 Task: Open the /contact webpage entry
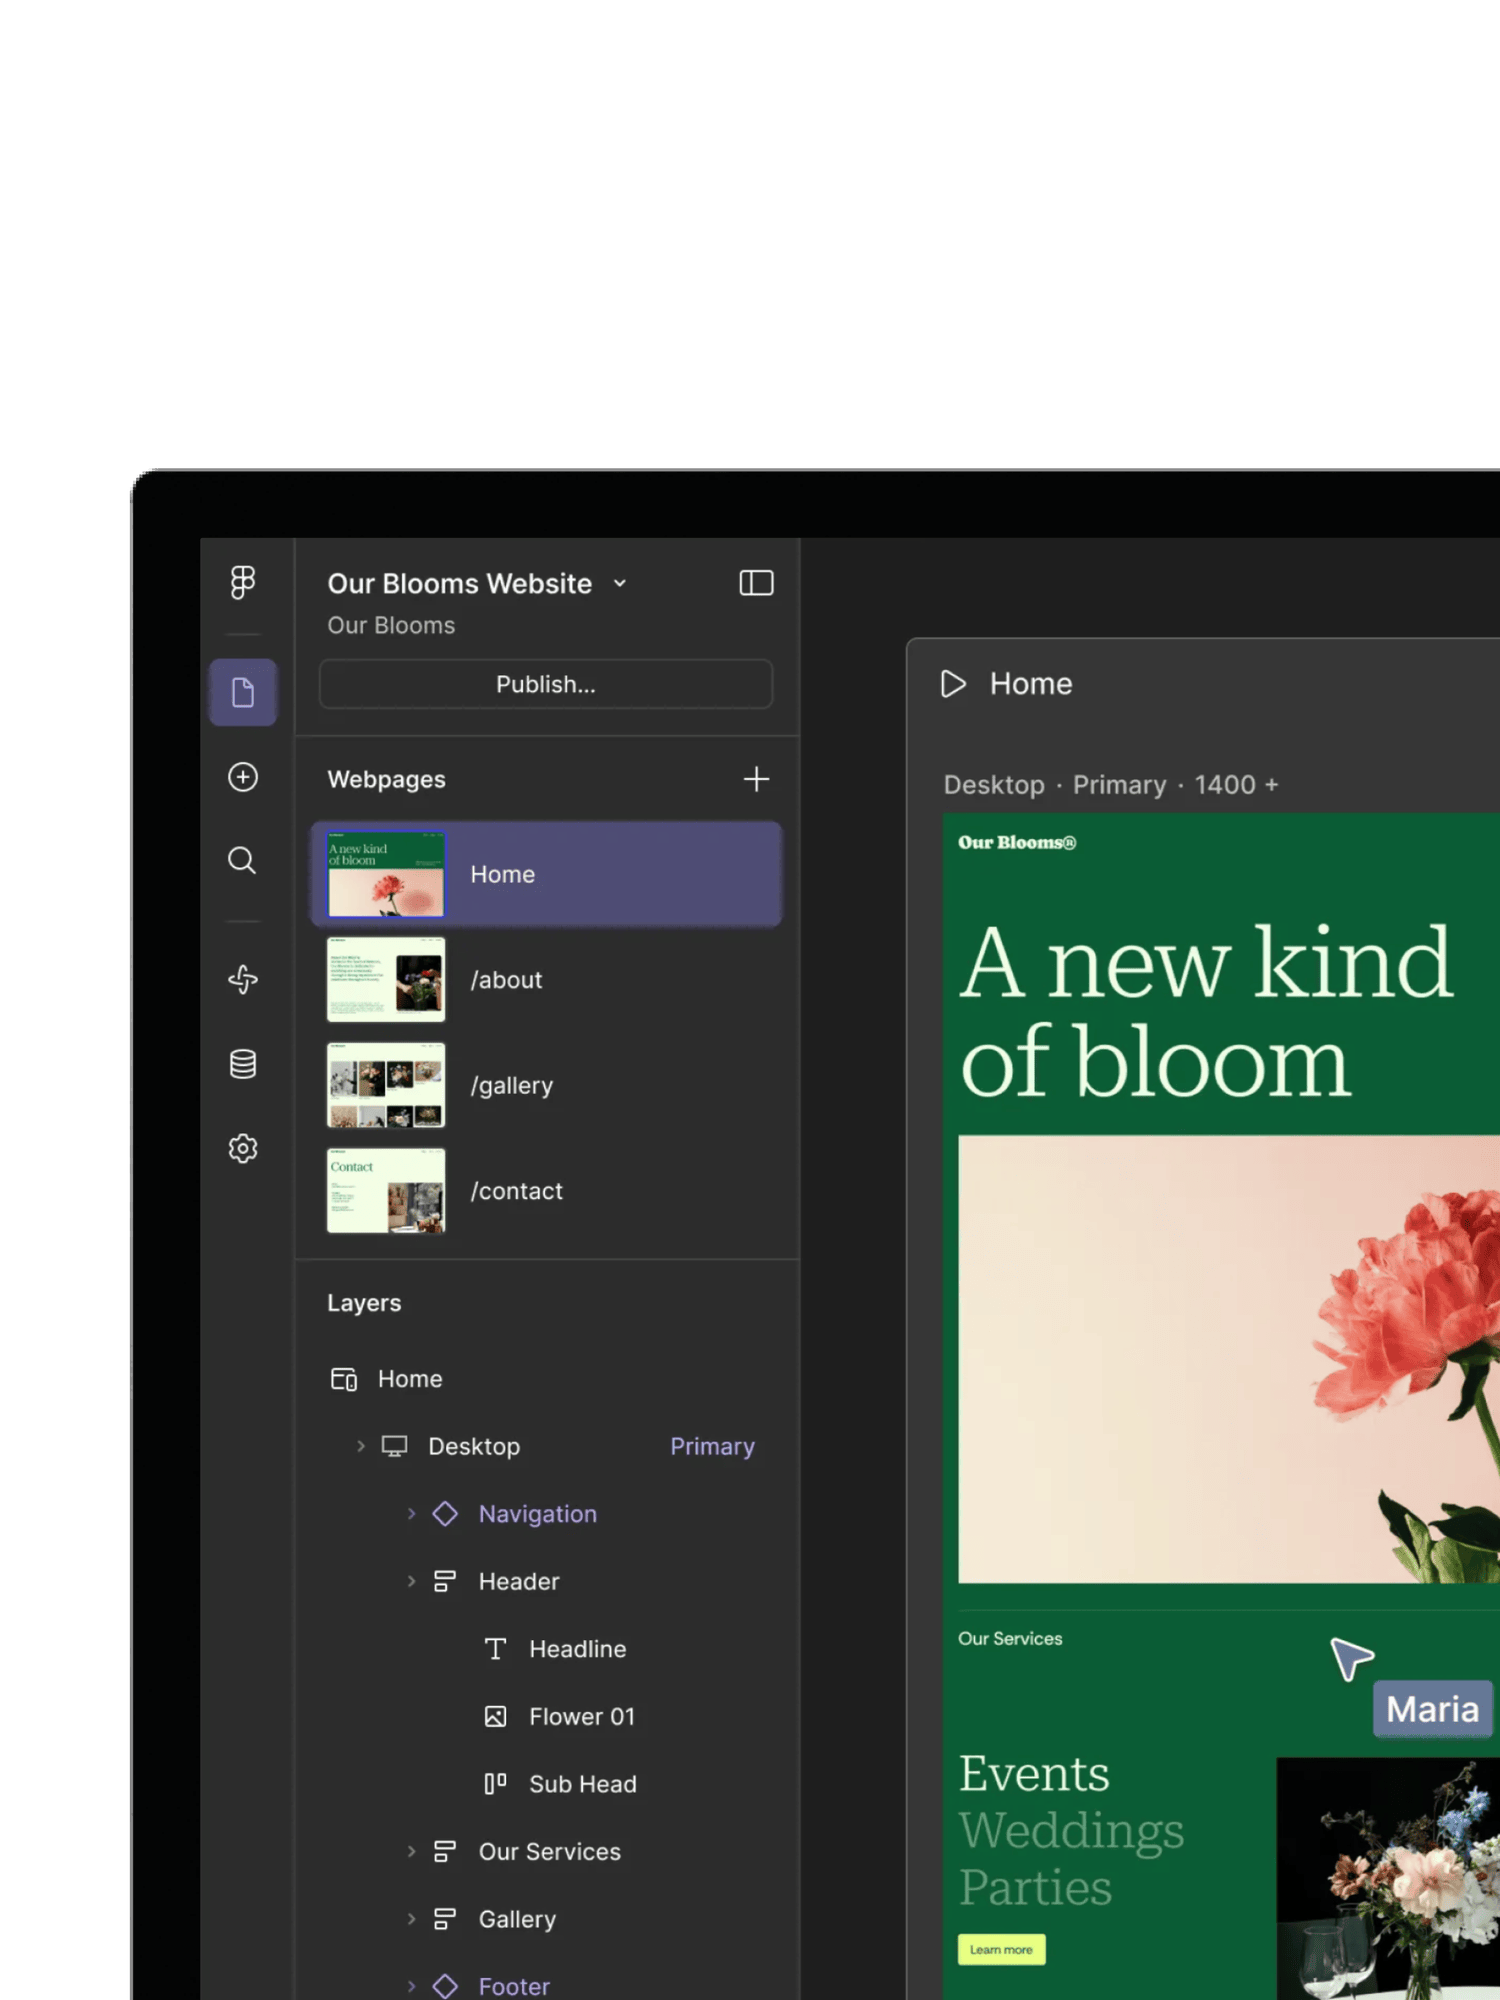546,1191
